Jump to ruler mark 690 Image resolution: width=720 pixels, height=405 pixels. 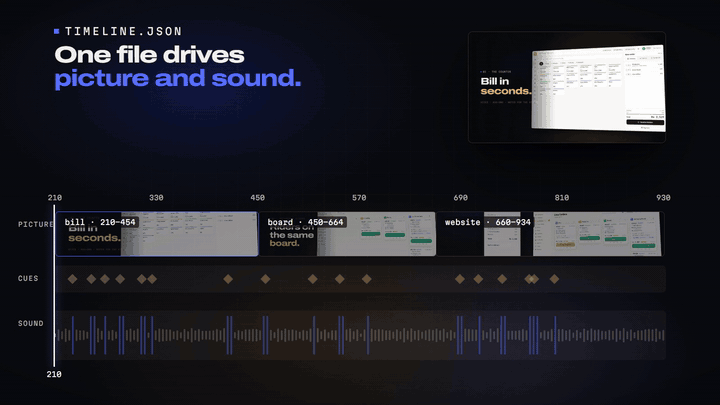tap(461, 197)
